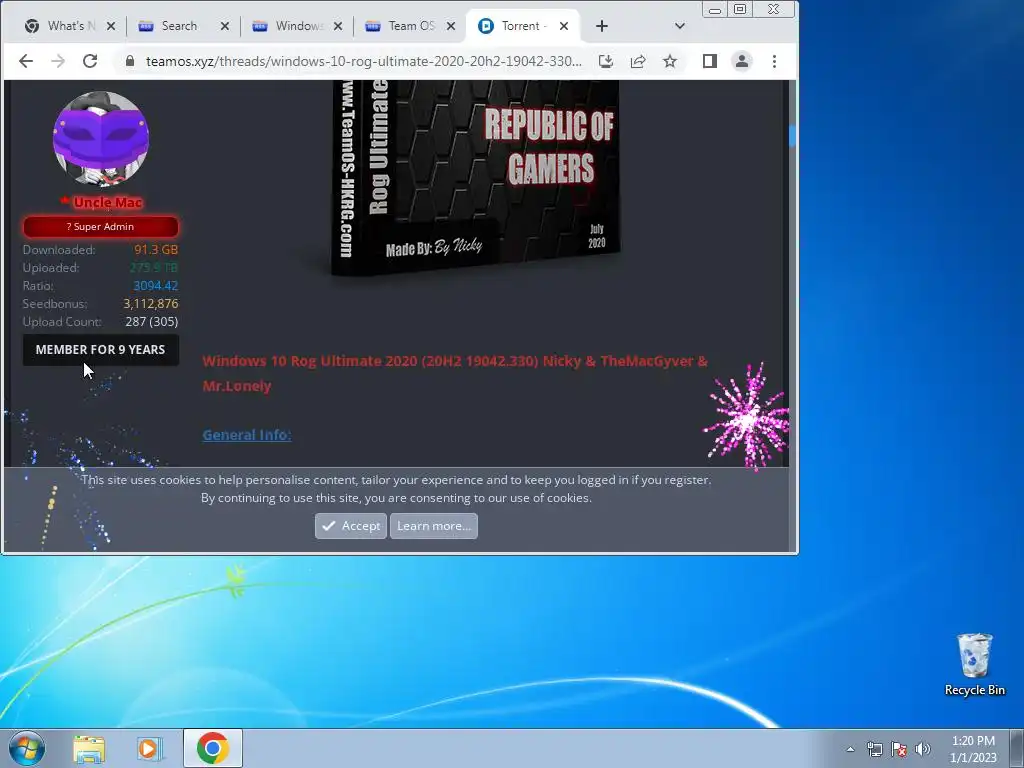Open the Action Center flag icon

point(899,749)
